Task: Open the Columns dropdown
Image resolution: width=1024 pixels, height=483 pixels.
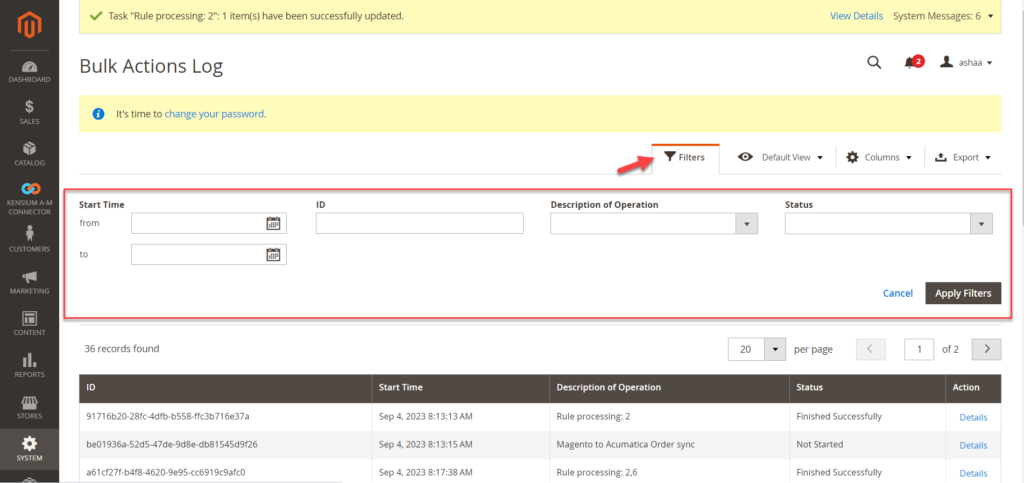Action: (879, 157)
